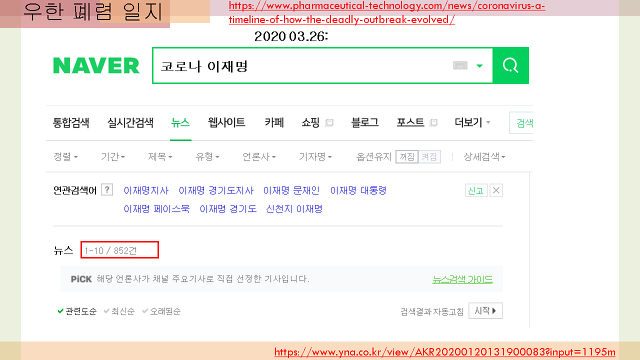This screenshot has width=640, height=360.
Task: Open the pharmaceutical-technology.com timeline link
Action: coord(387,13)
